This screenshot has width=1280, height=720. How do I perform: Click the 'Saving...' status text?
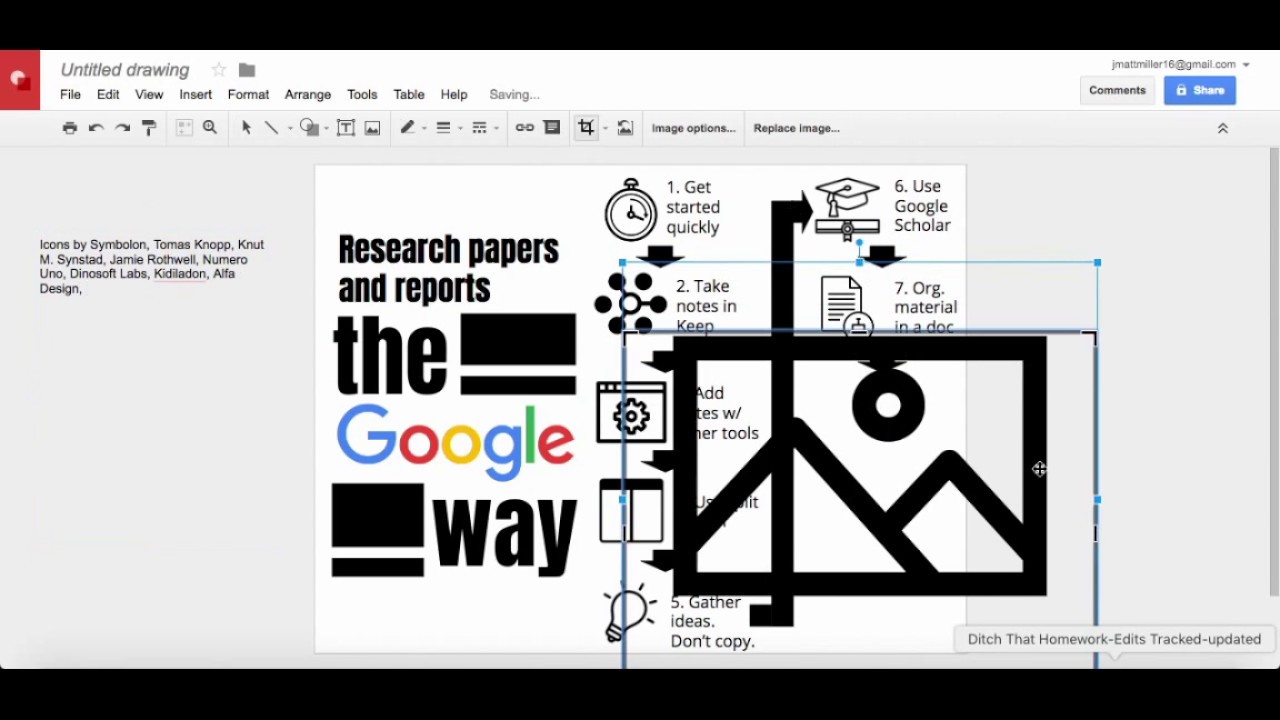point(514,94)
